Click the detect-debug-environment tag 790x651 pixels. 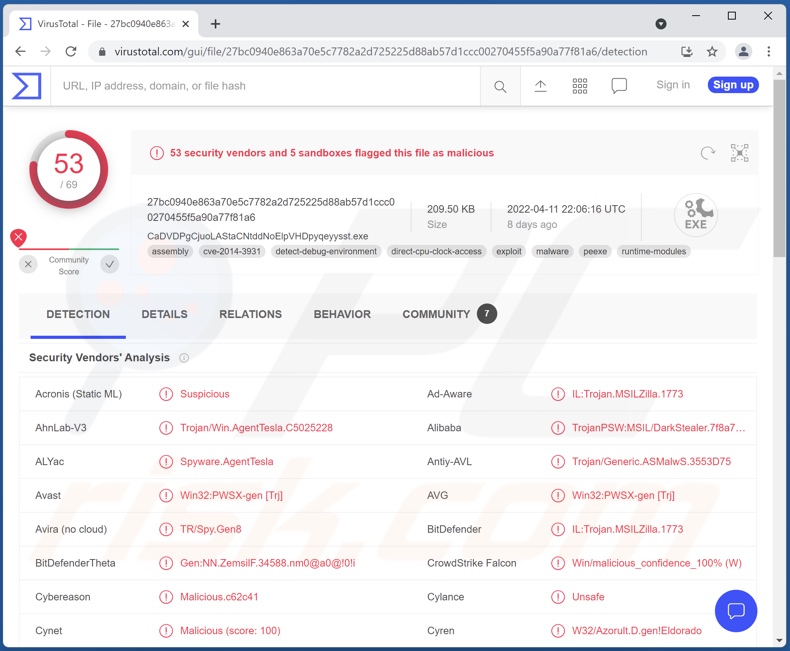(326, 251)
